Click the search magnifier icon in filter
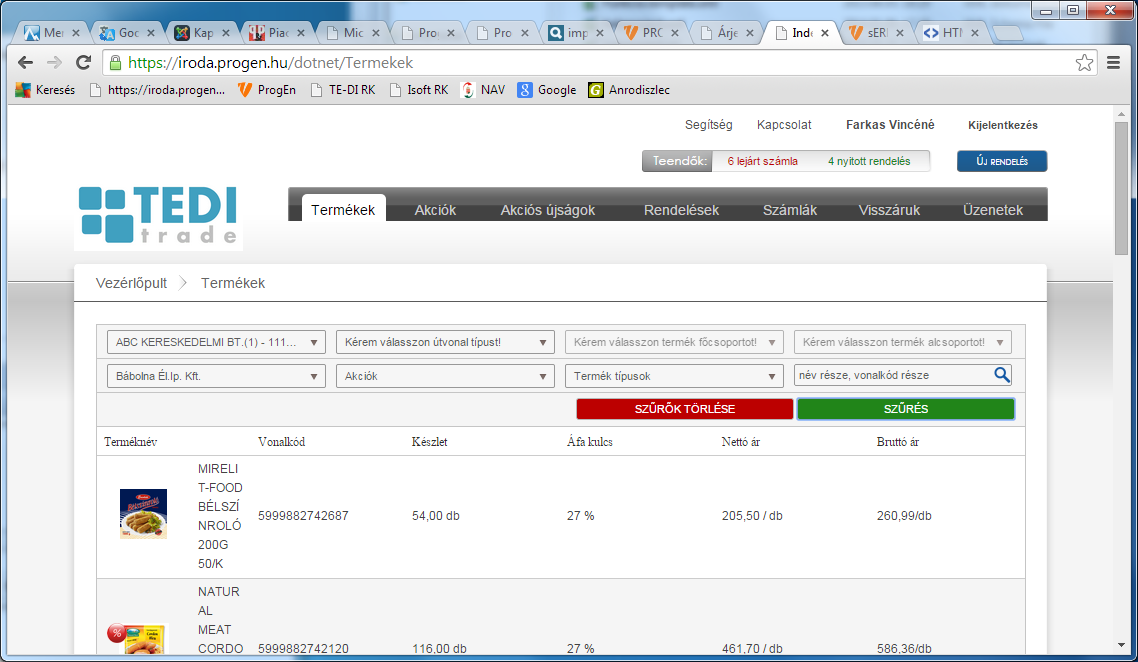1138x662 pixels. click(1002, 375)
